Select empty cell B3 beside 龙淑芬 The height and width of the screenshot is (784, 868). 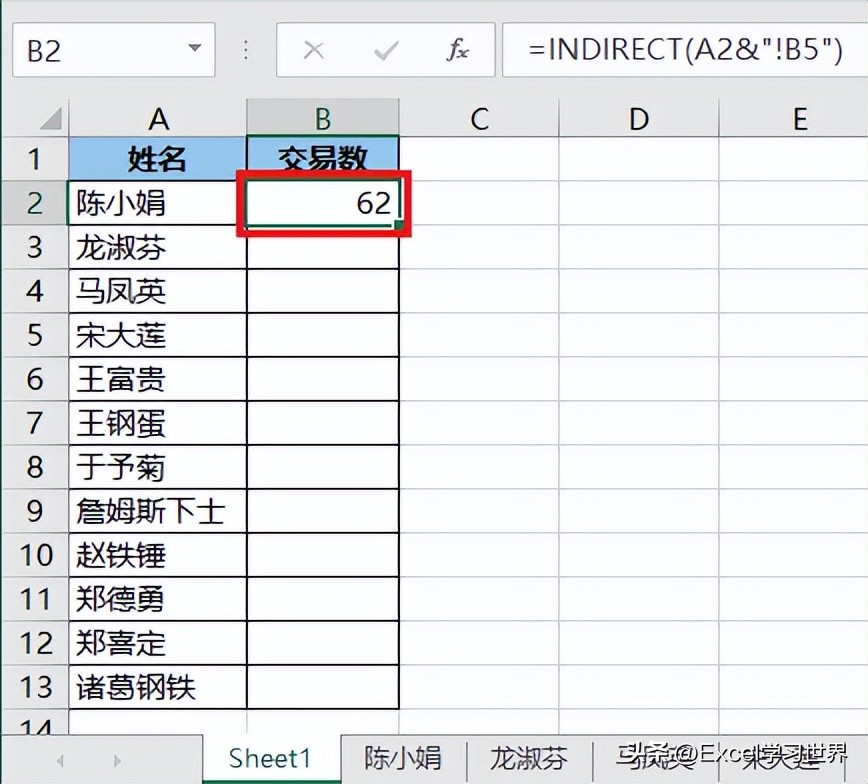(x=323, y=247)
